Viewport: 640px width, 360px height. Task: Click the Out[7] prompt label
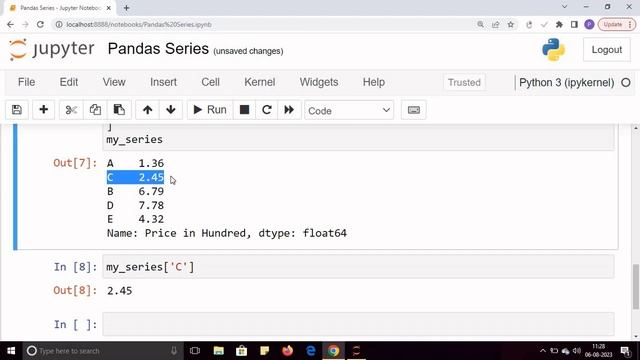point(75,163)
